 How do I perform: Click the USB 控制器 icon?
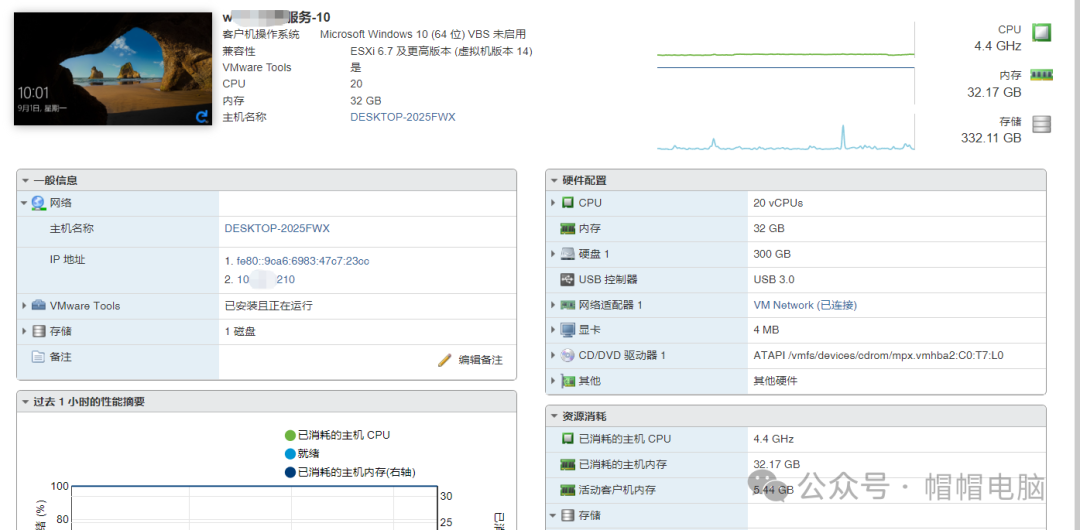(x=568, y=279)
